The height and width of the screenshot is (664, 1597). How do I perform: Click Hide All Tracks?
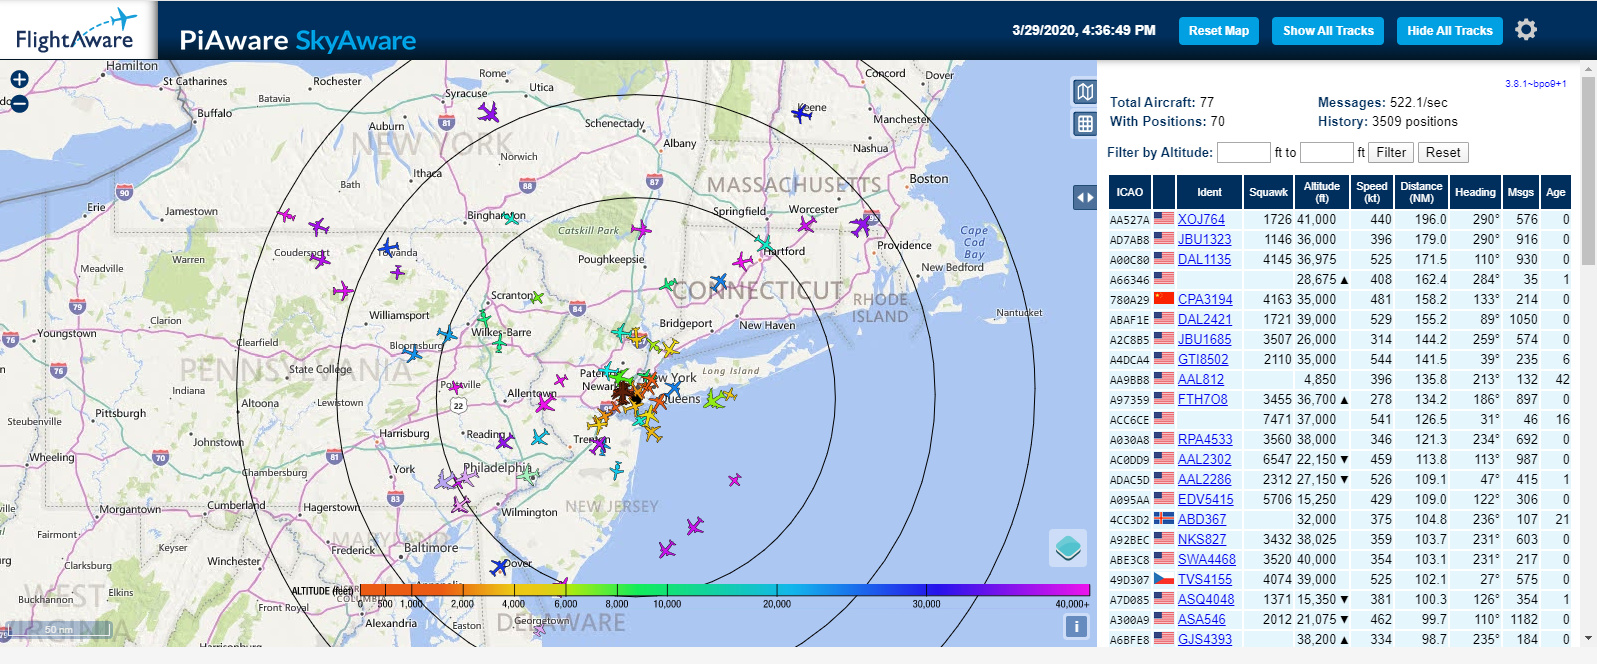click(x=1449, y=31)
